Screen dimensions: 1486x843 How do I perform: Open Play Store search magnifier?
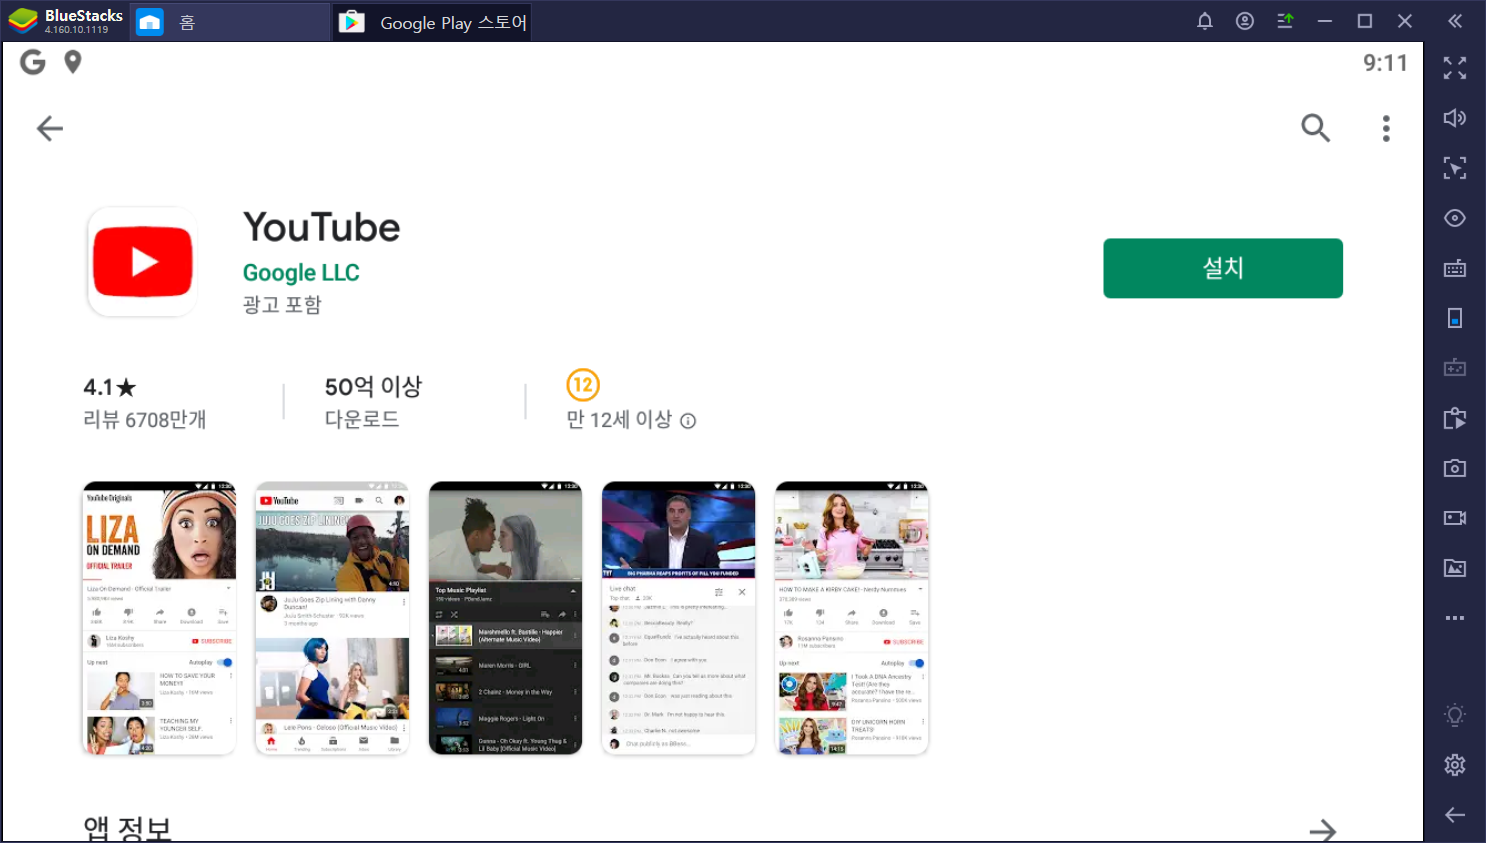point(1315,128)
